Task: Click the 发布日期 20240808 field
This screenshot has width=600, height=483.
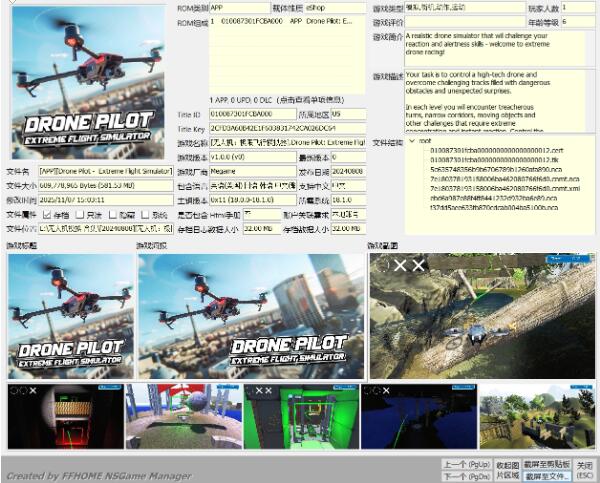Action: (348, 171)
